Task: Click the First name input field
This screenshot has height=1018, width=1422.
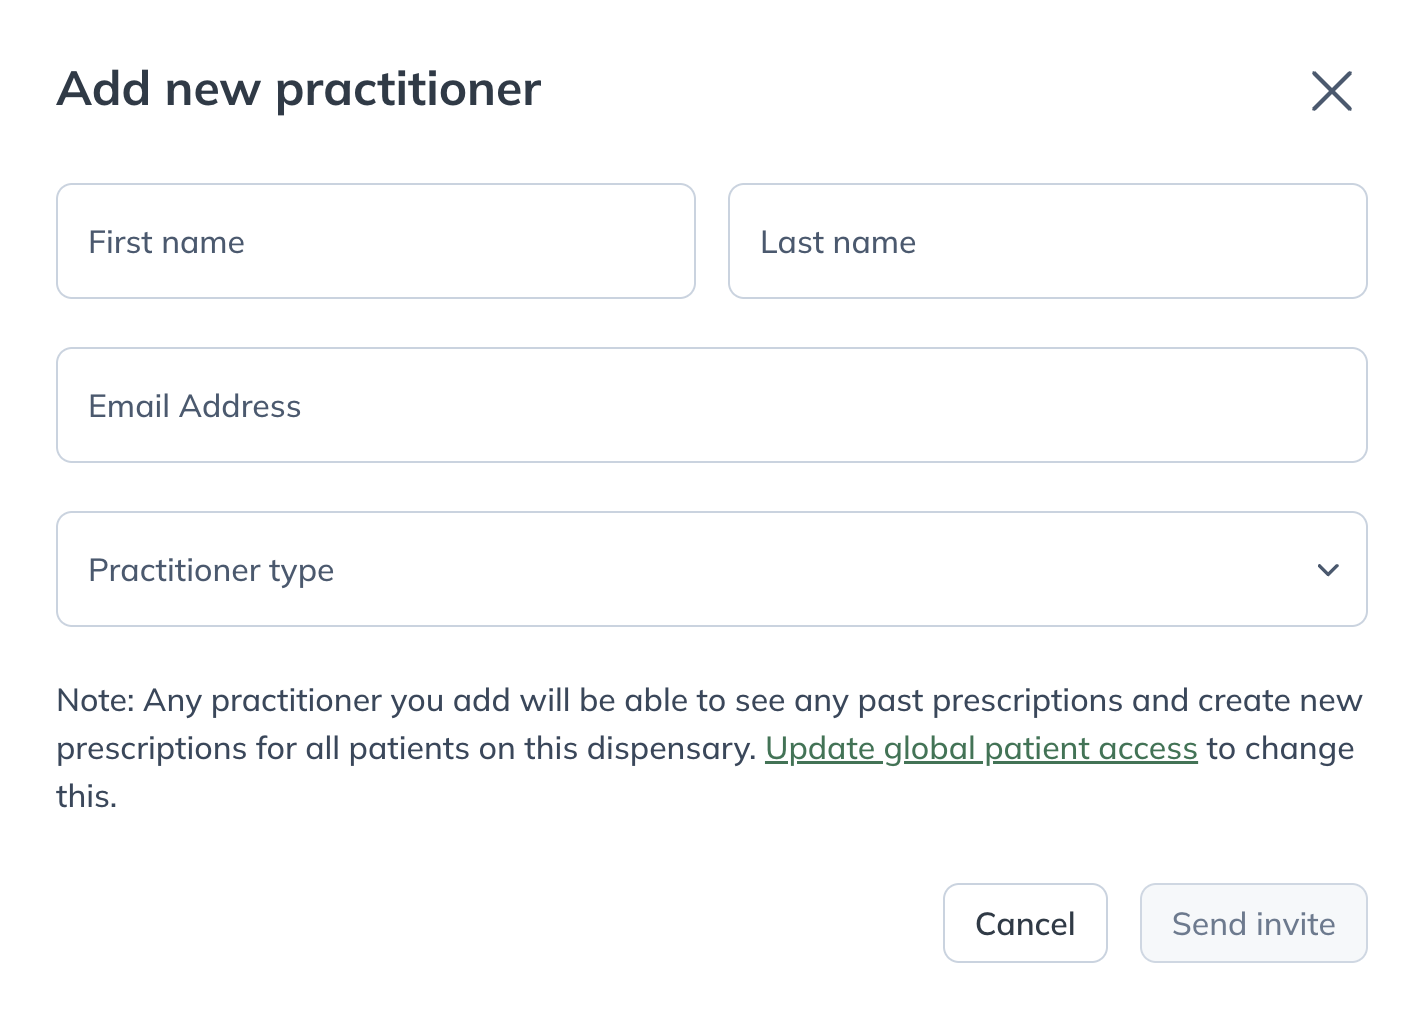Action: [x=375, y=241]
